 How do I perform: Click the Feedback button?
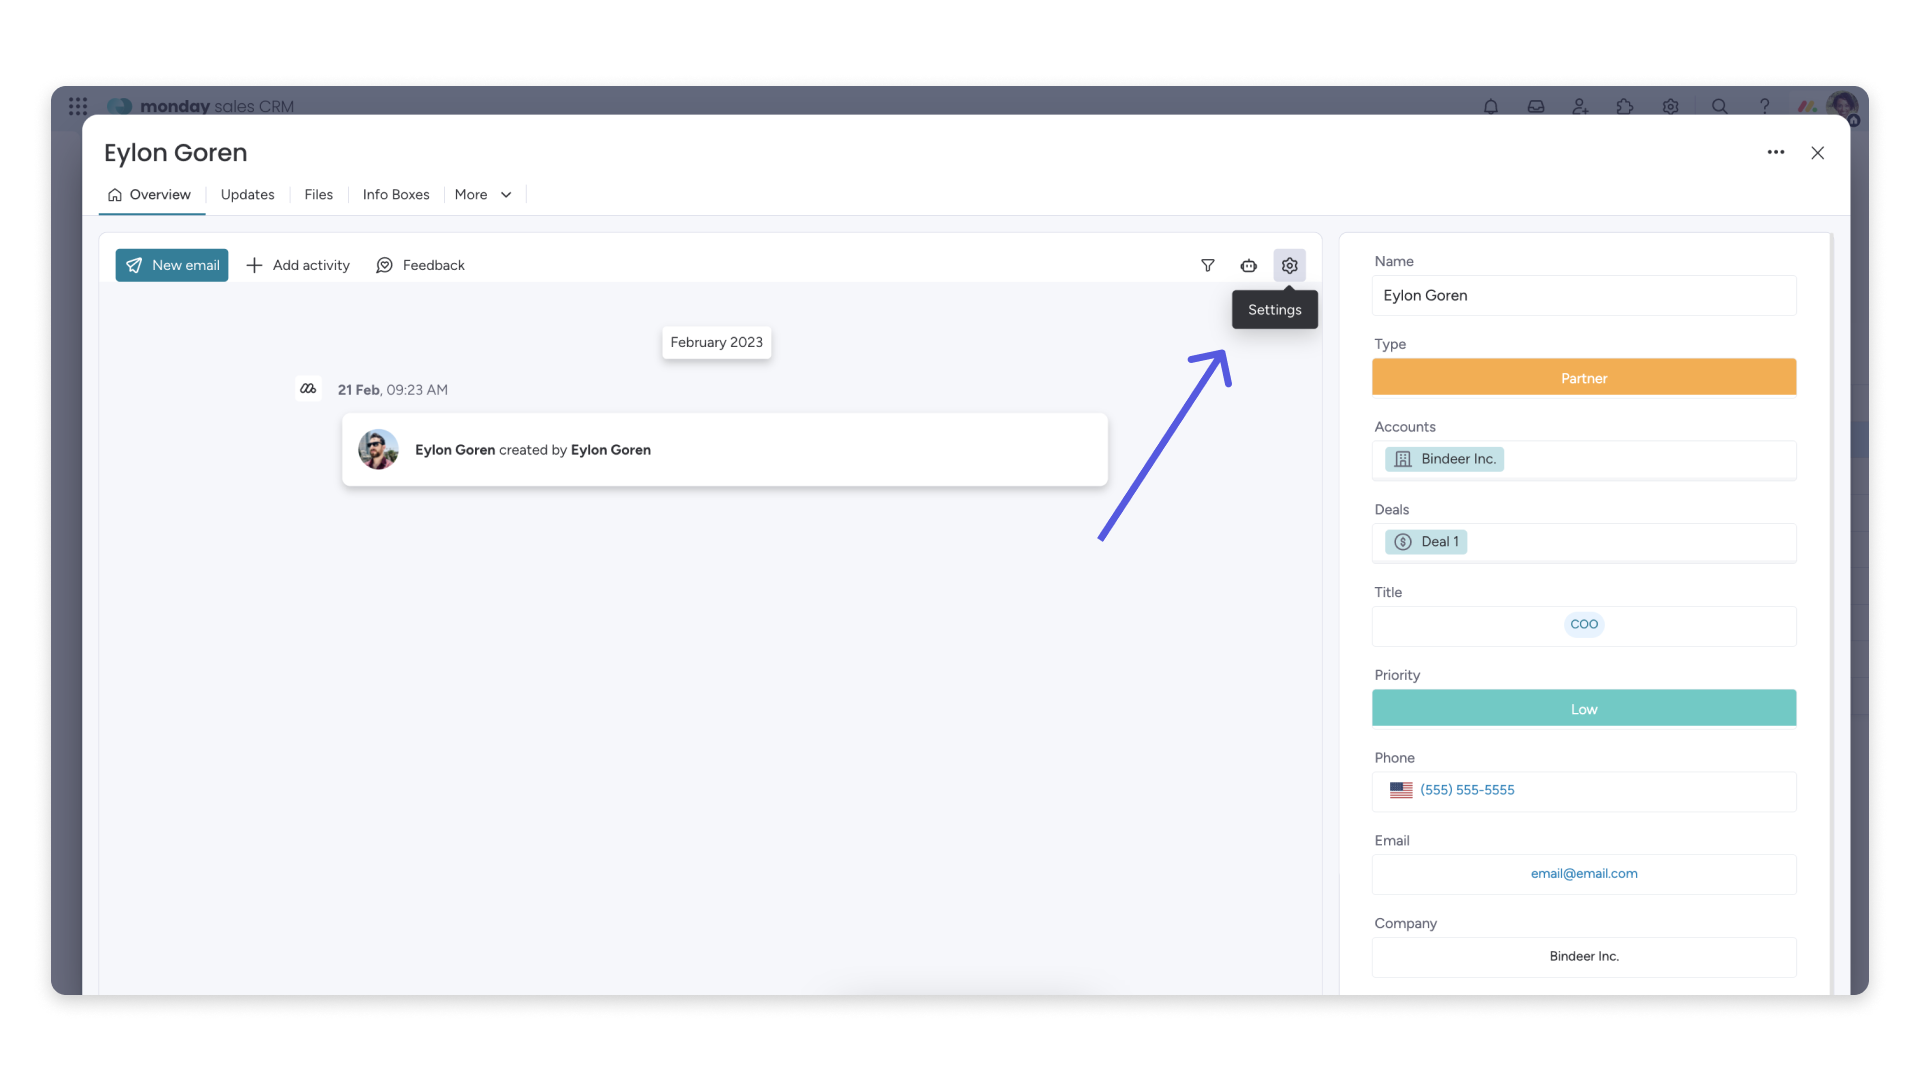pos(420,265)
